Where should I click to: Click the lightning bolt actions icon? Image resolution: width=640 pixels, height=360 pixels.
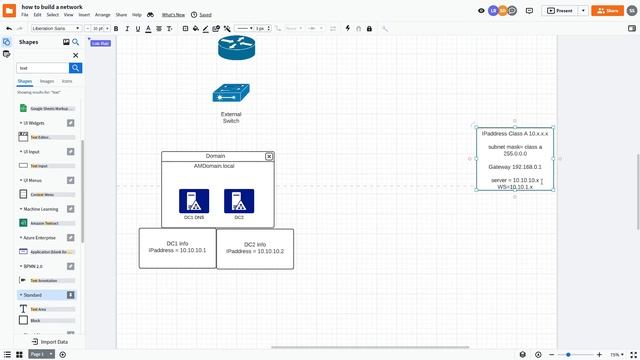coord(348,28)
